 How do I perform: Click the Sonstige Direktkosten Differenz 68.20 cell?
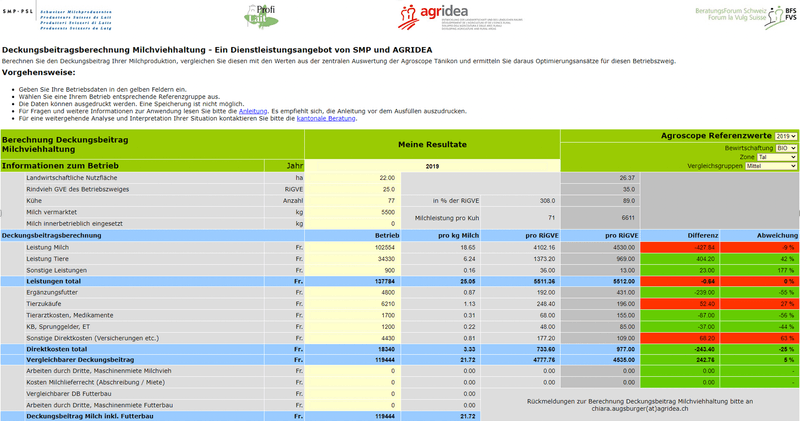click(680, 338)
